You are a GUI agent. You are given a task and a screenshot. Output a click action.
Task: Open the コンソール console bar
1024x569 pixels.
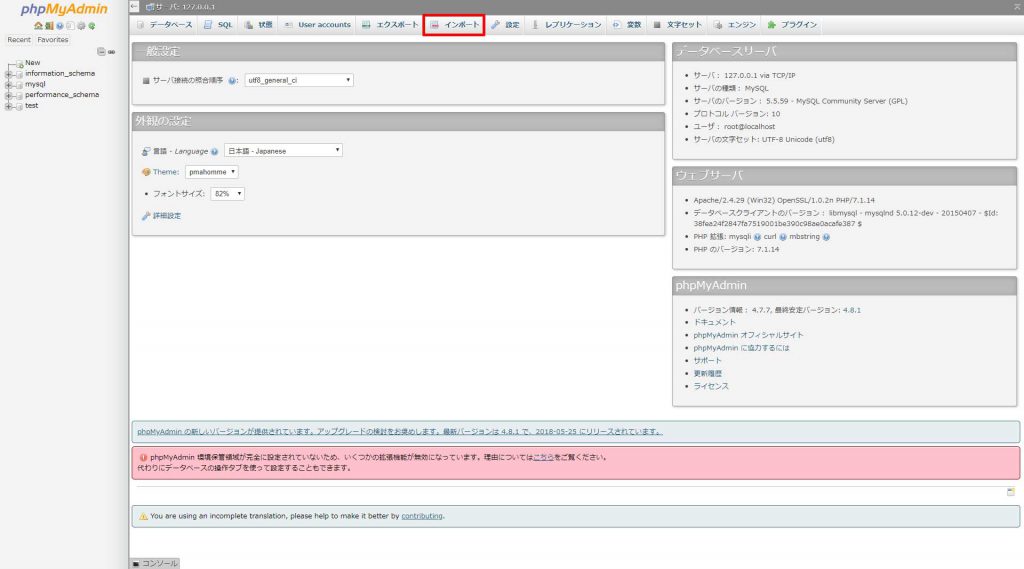point(155,563)
